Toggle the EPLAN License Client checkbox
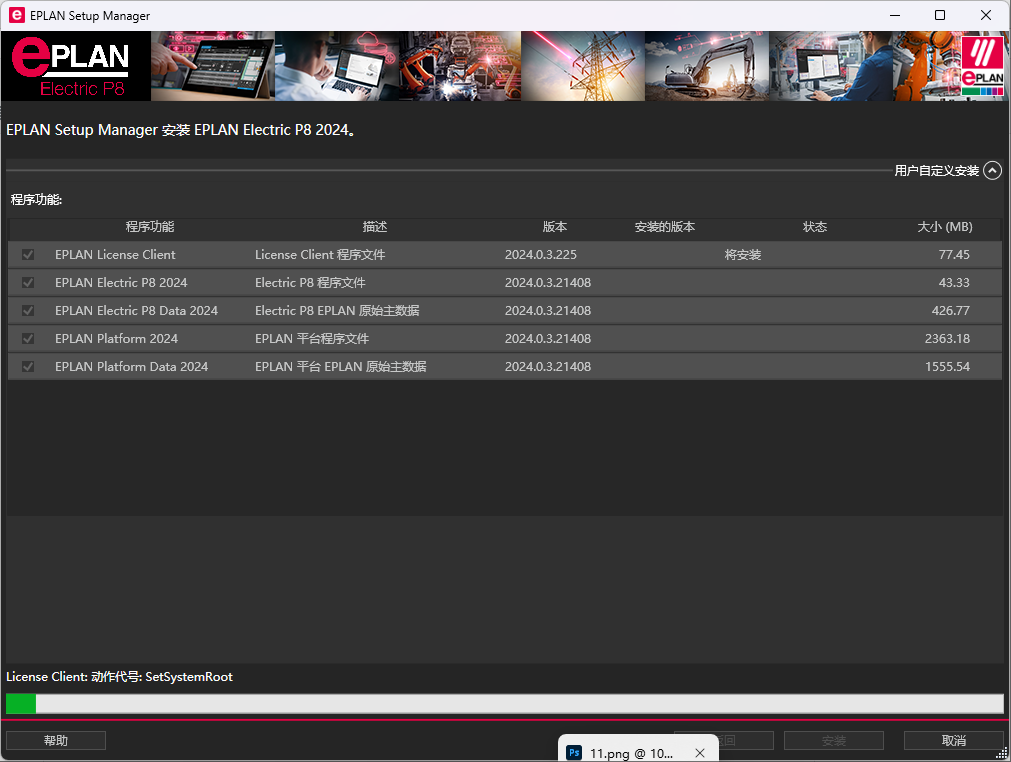The width and height of the screenshot is (1011, 762). click(28, 255)
